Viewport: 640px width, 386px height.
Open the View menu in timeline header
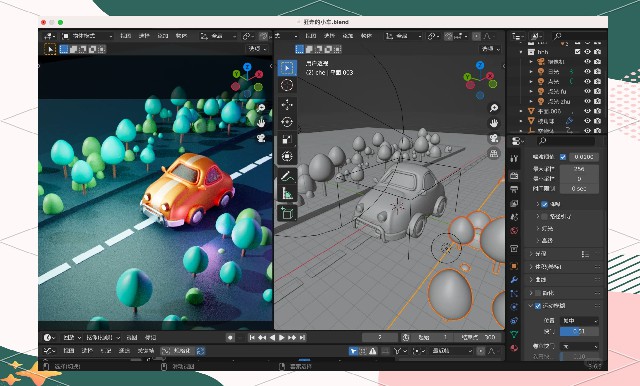coord(132,337)
